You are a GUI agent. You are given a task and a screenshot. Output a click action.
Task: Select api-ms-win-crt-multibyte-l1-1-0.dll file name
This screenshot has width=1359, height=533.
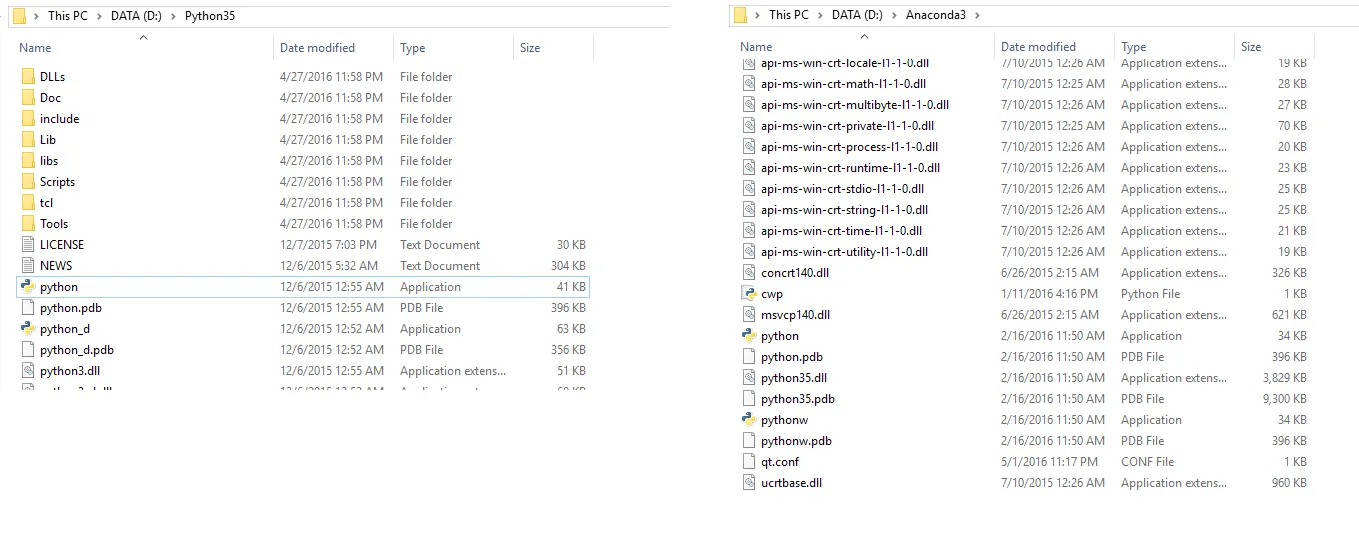[855, 105]
